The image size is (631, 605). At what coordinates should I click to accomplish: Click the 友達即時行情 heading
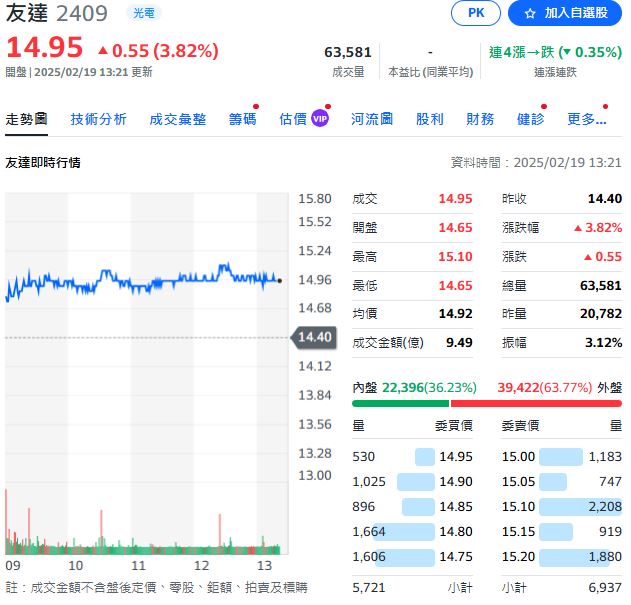43,163
